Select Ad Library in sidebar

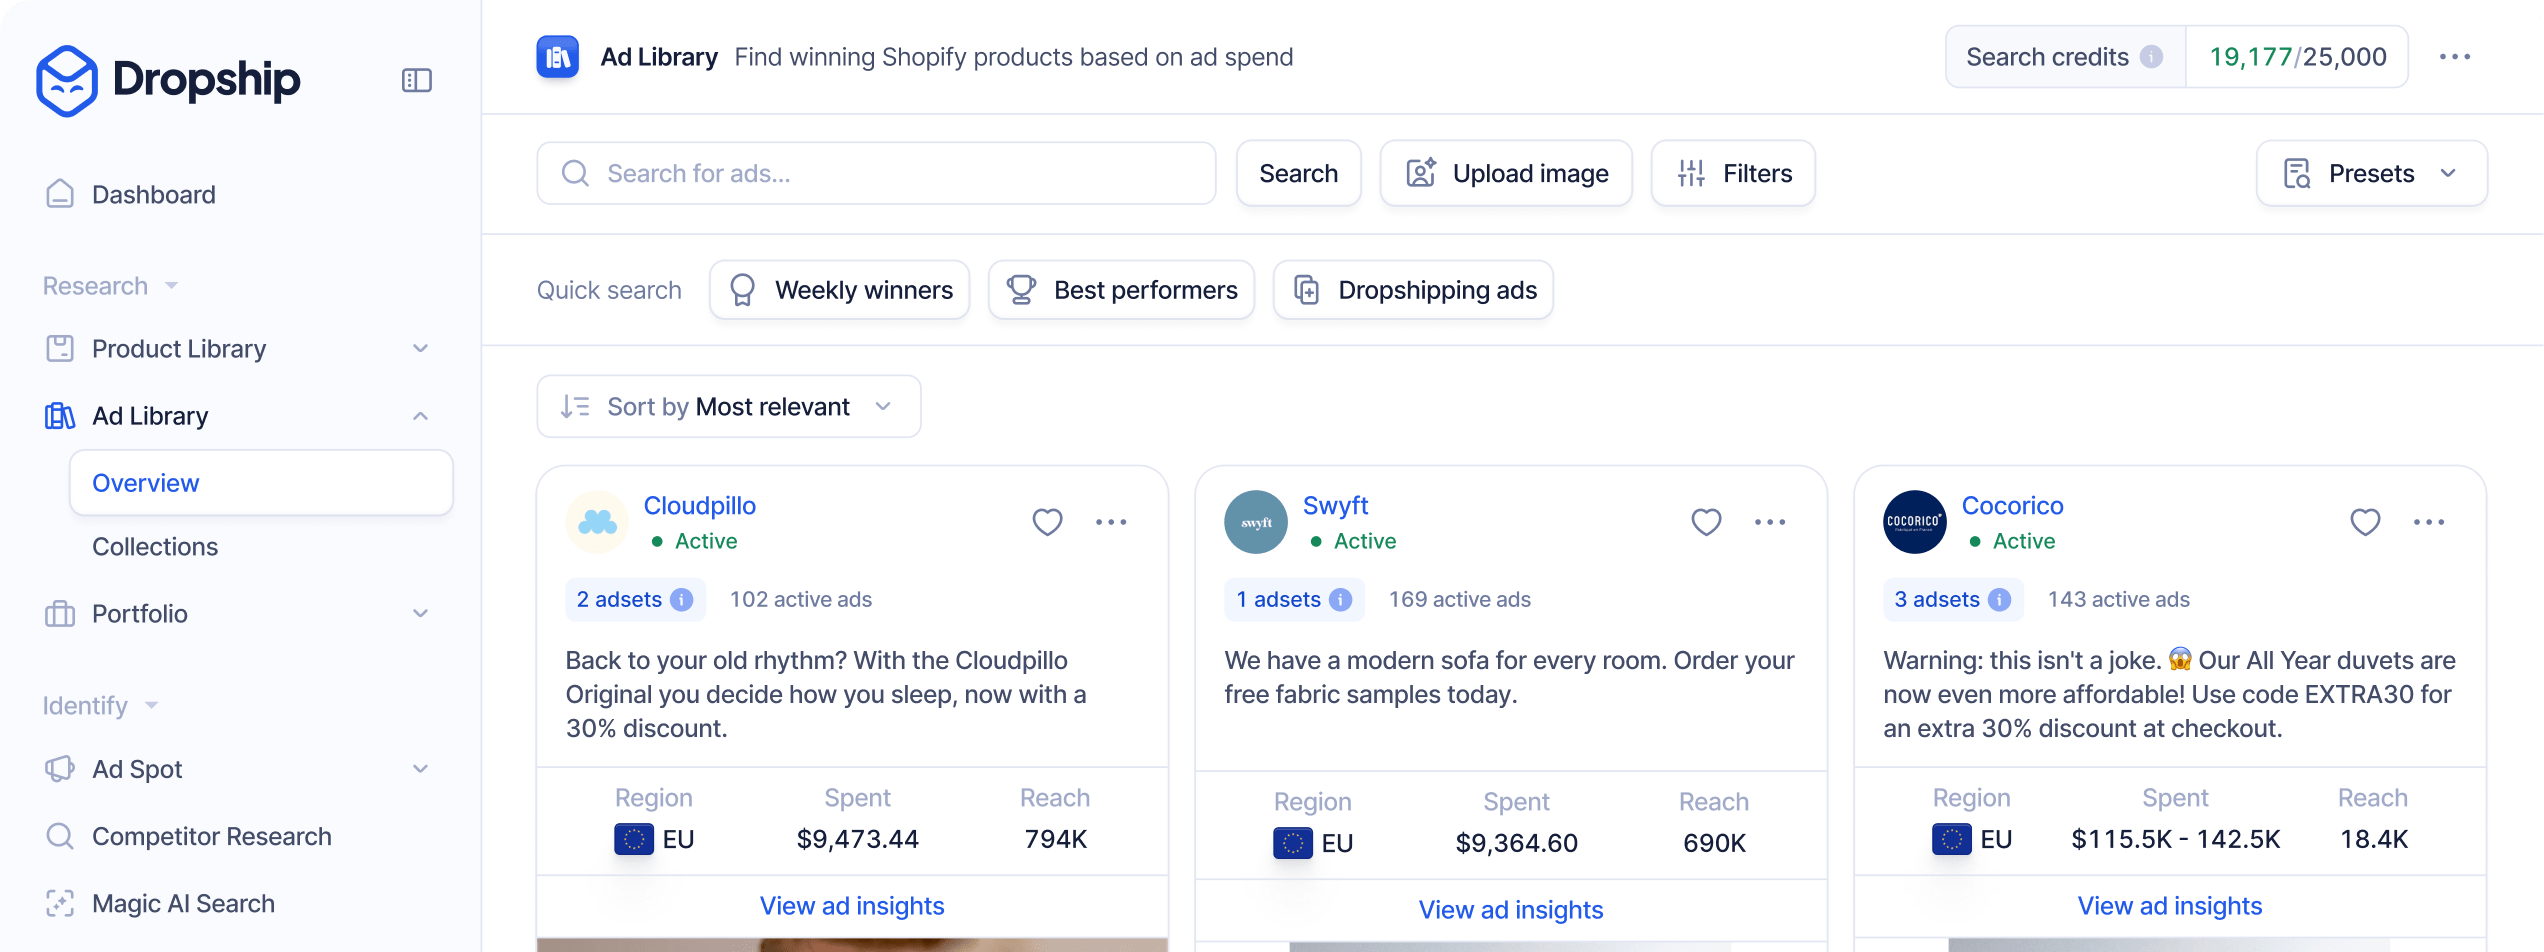tap(150, 416)
